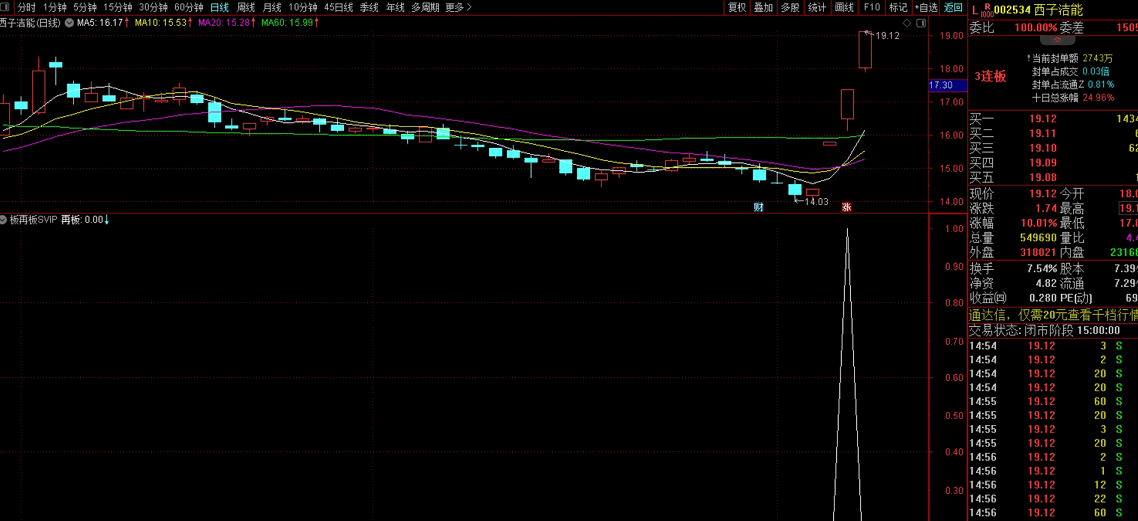The image size is (1138, 521).
Task: Select the 日线 daily period
Action: click(219, 7)
